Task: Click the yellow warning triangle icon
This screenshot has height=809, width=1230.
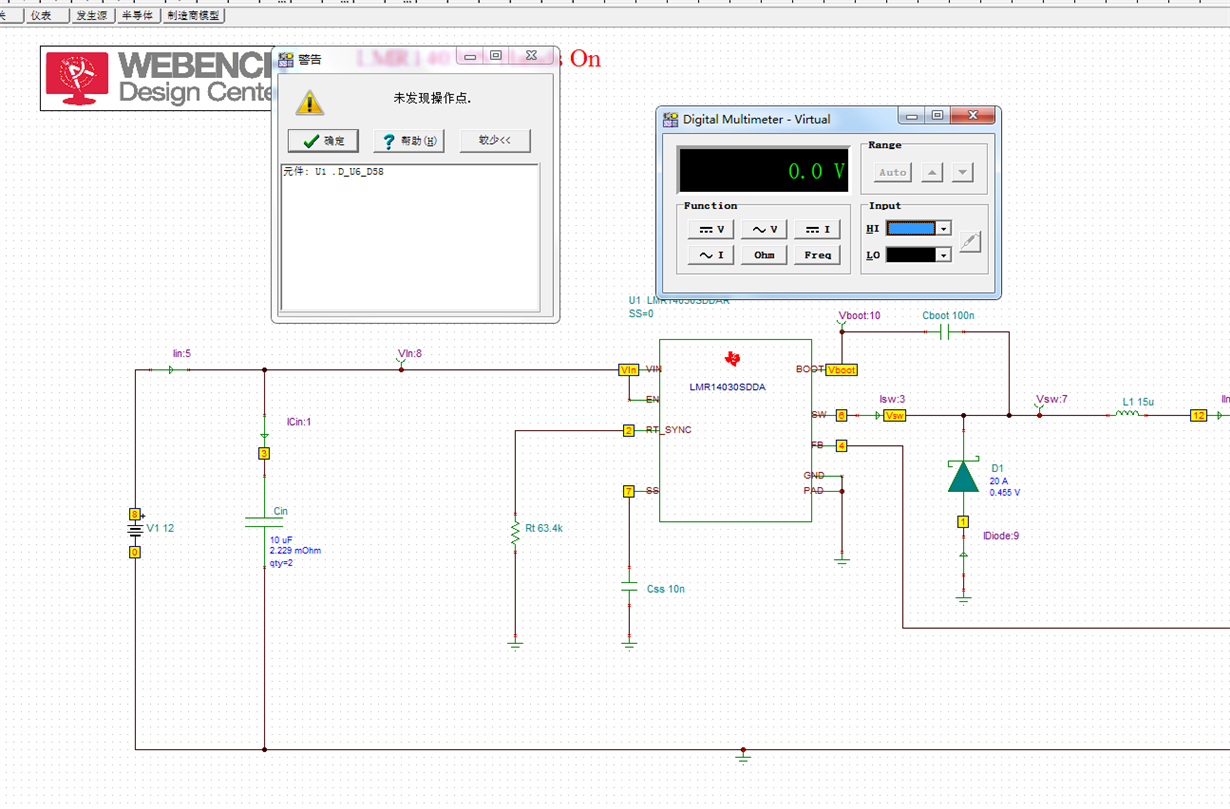Action: pos(310,101)
